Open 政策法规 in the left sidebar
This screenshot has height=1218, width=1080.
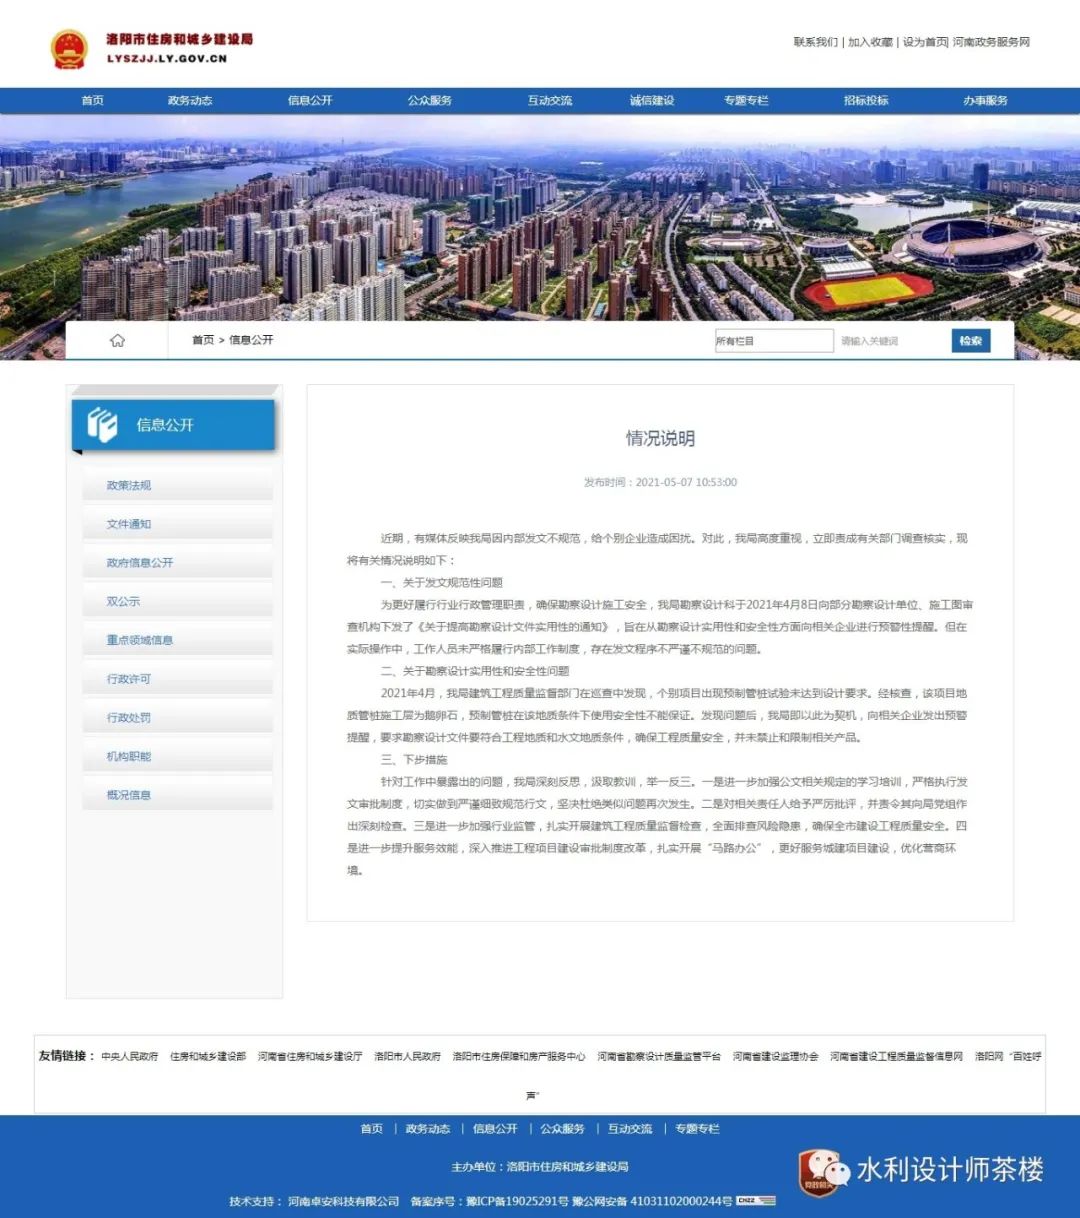(x=129, y=485)
